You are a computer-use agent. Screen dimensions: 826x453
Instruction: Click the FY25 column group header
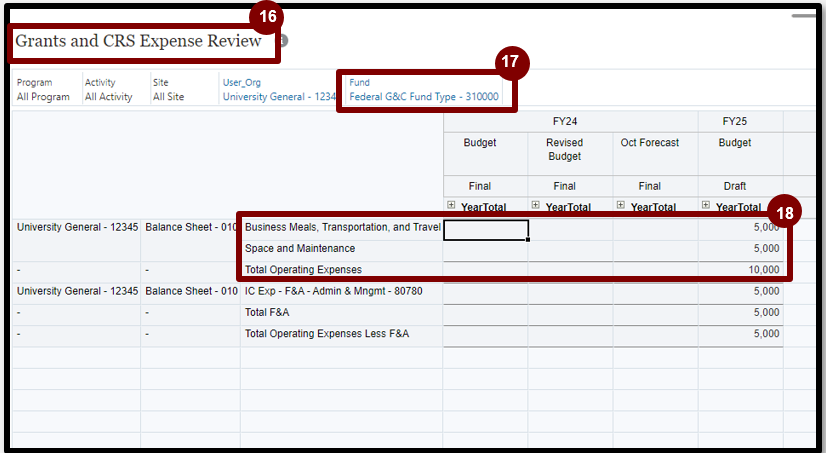tap(734, 122)
